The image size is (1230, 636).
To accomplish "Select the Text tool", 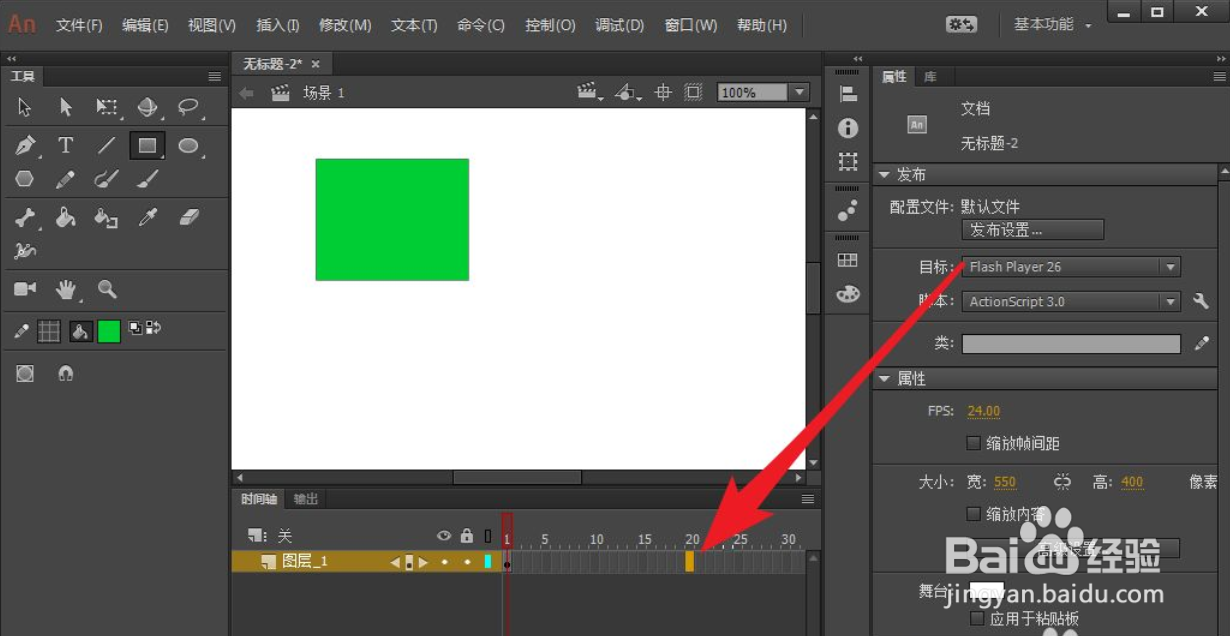I will [65, 145].
